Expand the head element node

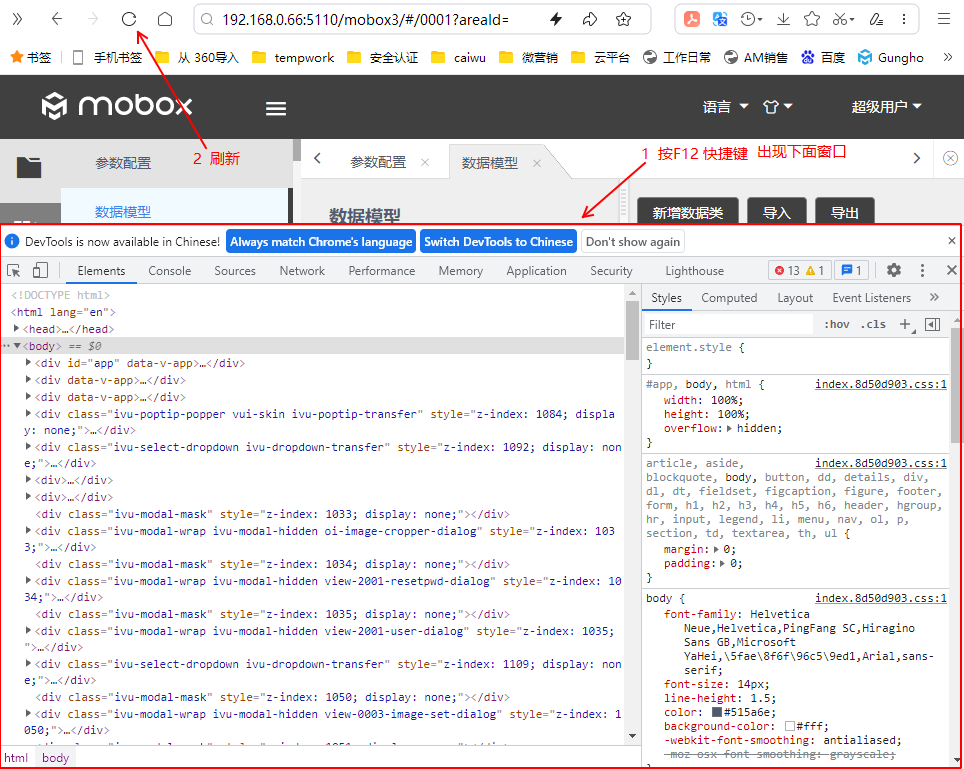17,329
